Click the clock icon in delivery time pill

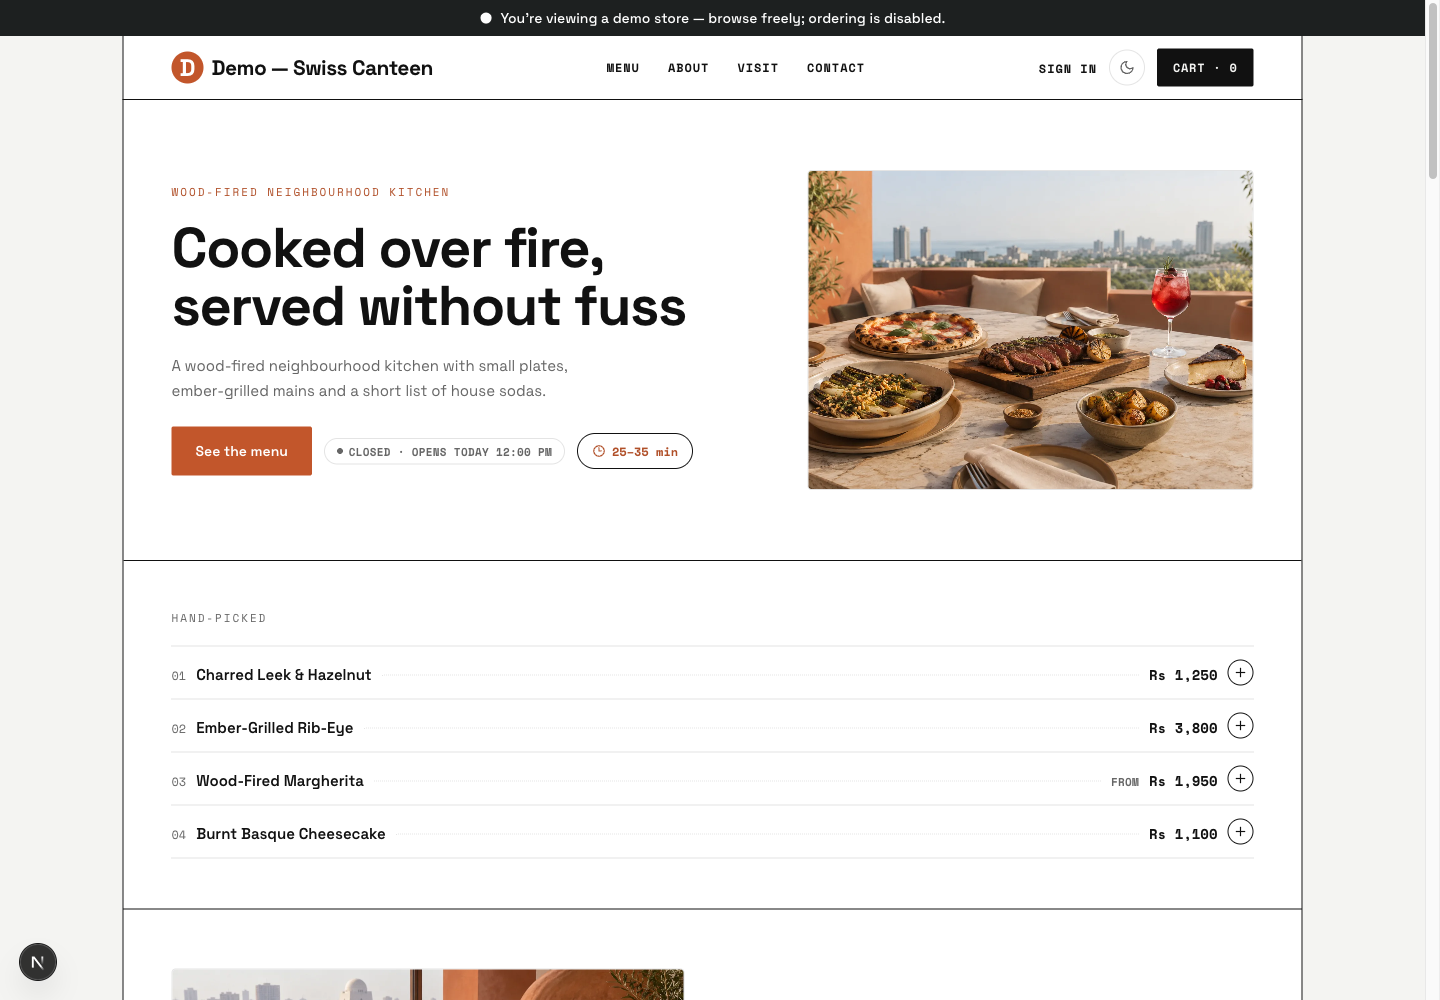(599, 451)
